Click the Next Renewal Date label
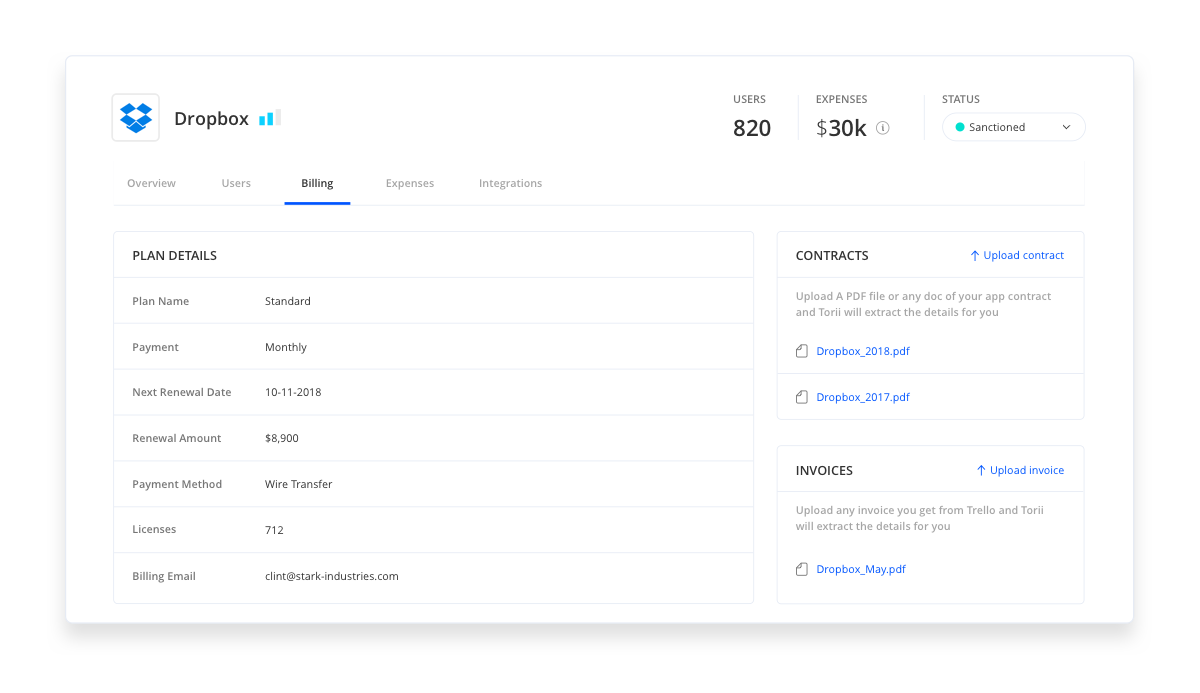 click(182, 392)
